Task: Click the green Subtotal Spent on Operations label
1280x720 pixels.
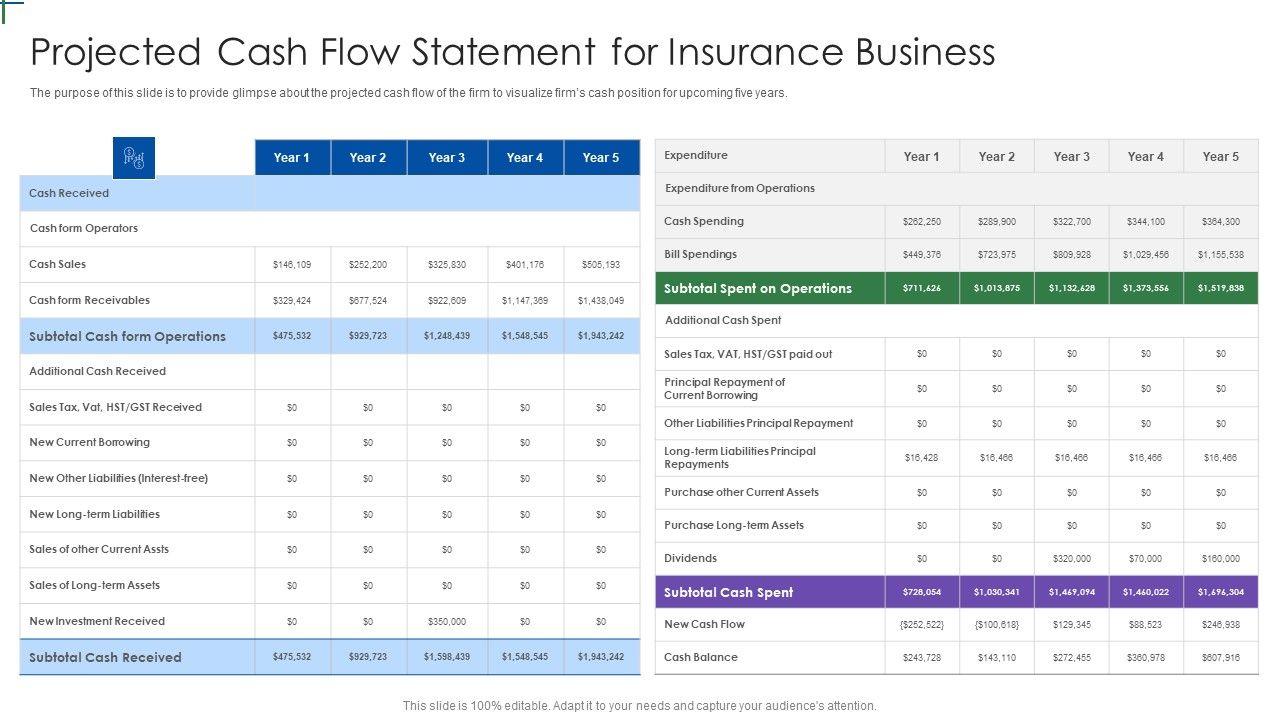Action: [757, 288]
